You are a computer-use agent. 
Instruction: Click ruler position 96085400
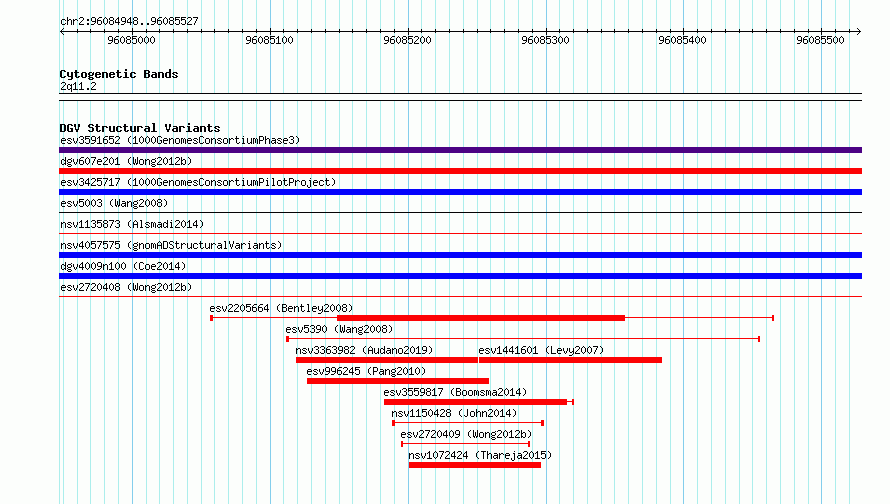click(x=682, y=40)
